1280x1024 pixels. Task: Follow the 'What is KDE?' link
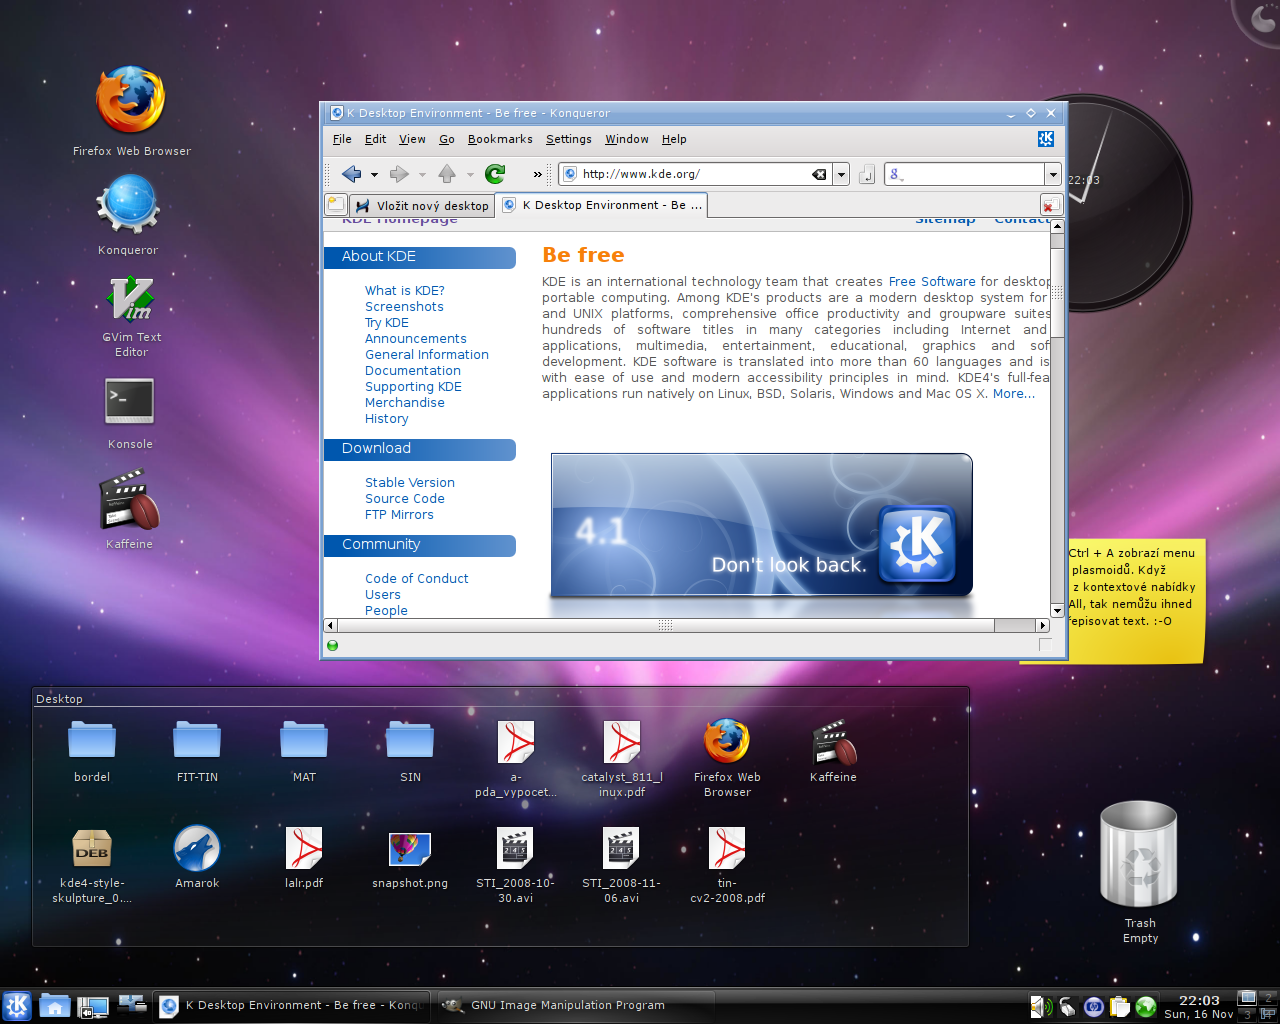[x=405, y=291]
